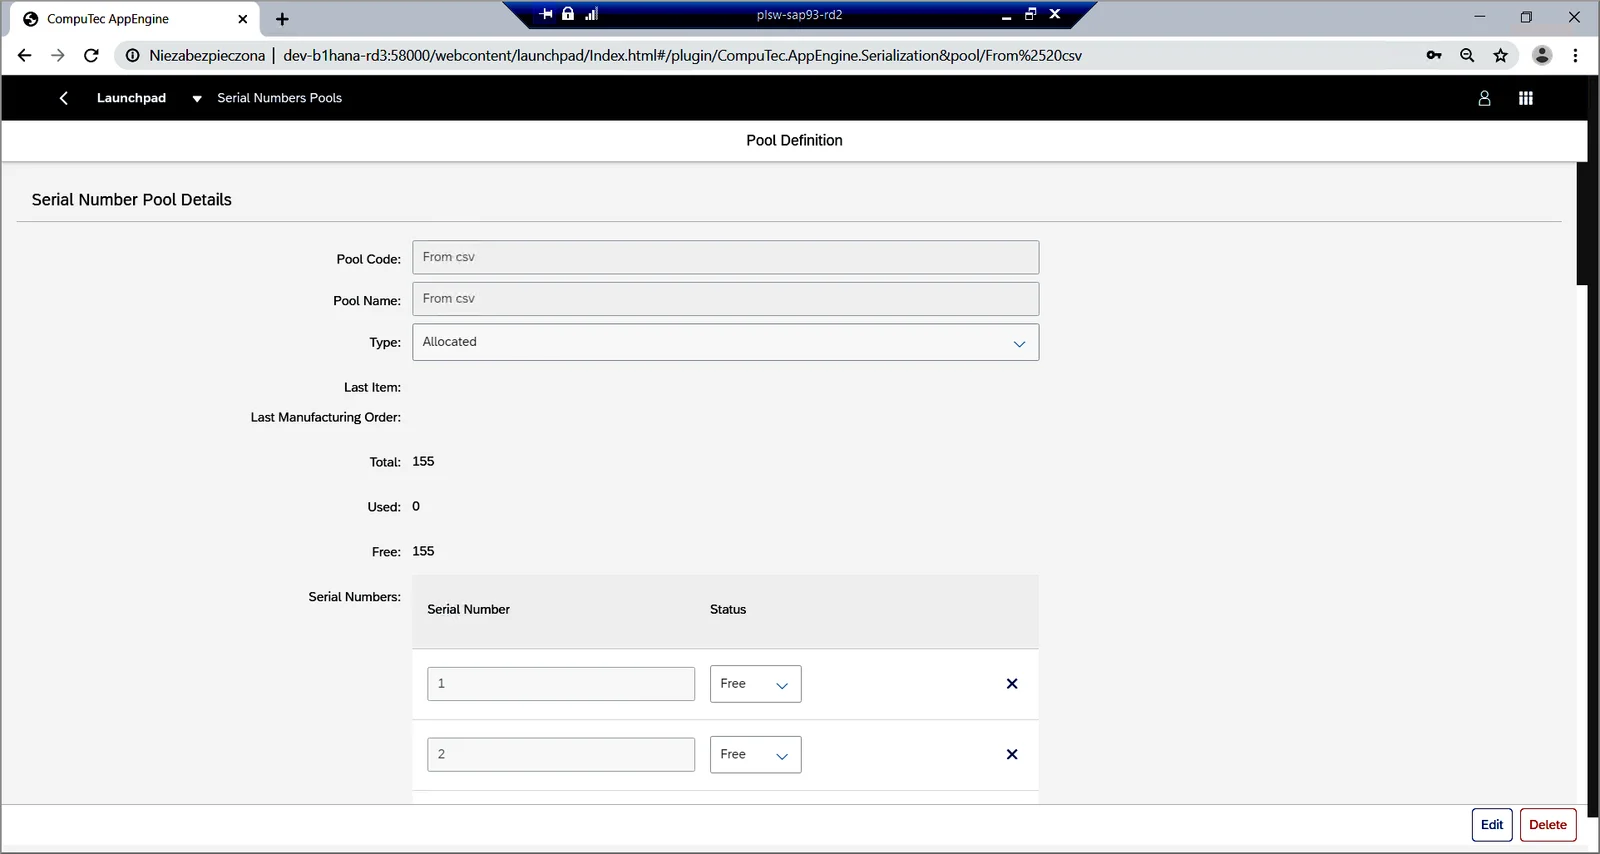Go forward using the browser forward arrow
This screenshot has width=1600, height=854.
(58, 56)
